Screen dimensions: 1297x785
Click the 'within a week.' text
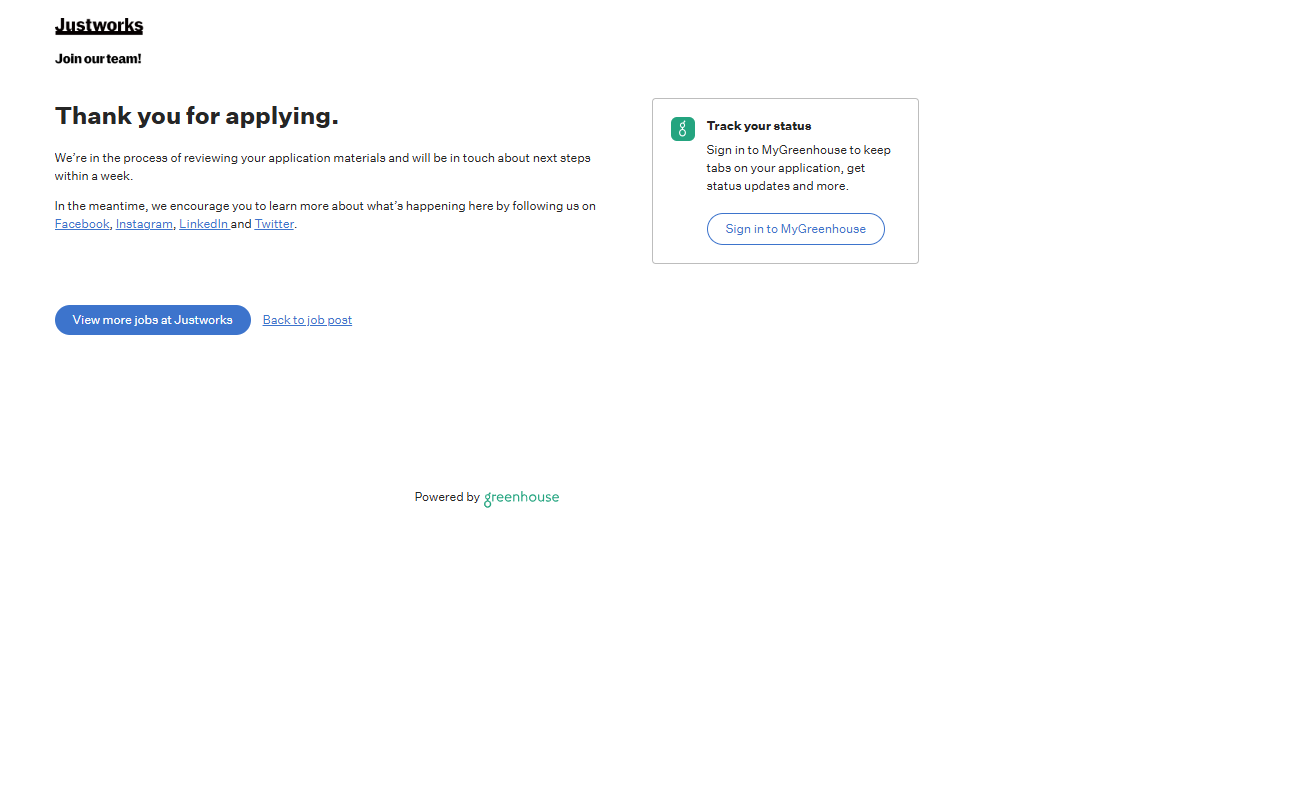pos(93,176)
